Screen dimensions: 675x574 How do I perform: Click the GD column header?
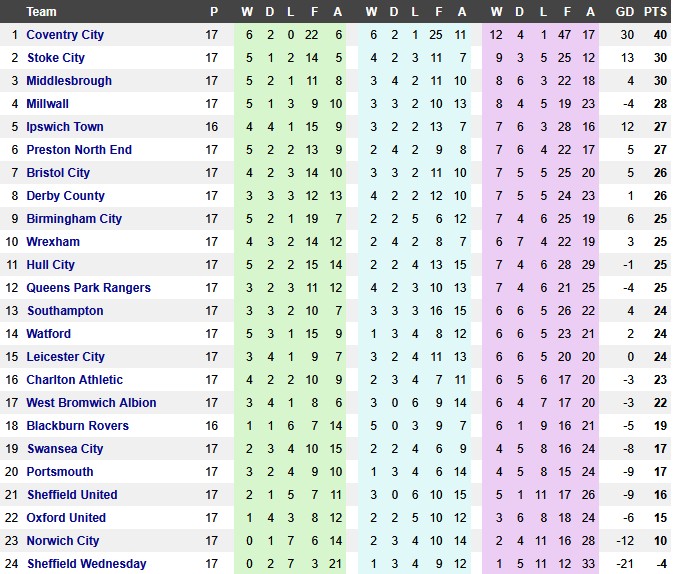625,12
